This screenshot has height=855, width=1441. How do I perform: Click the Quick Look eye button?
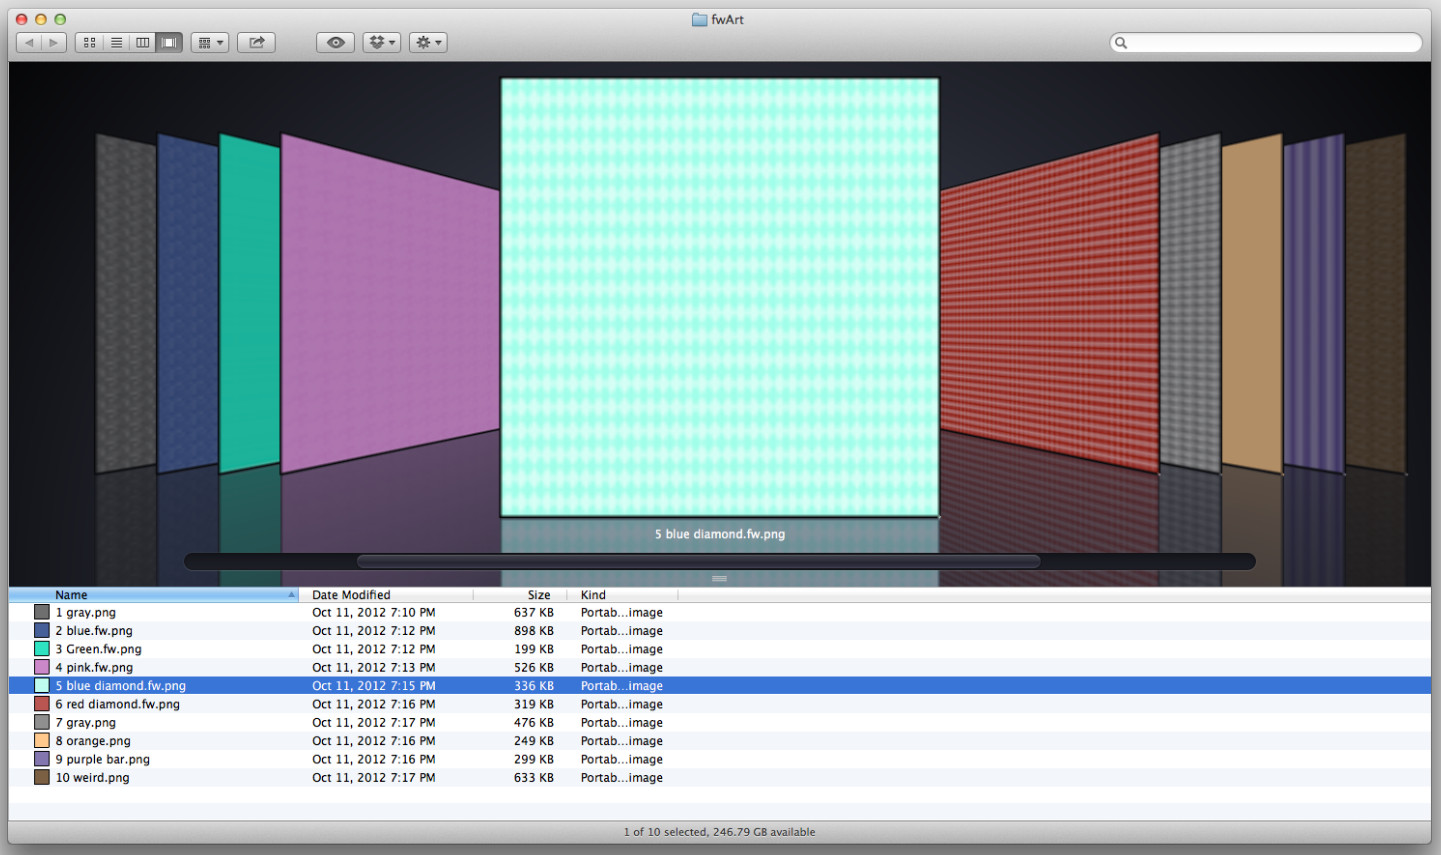[x=336, y=43]
